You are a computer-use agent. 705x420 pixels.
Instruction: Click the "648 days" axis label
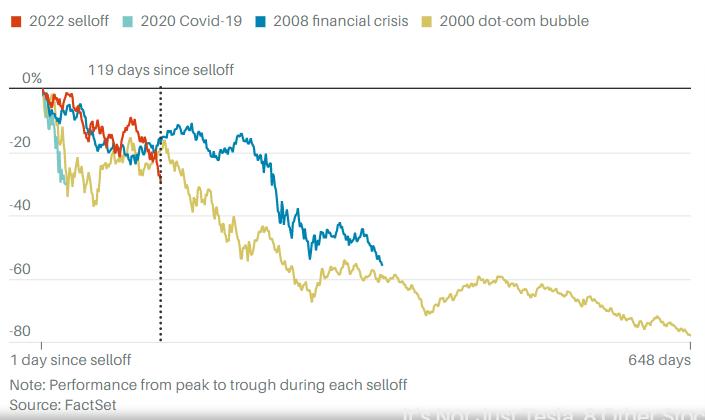tap(659, 359)
